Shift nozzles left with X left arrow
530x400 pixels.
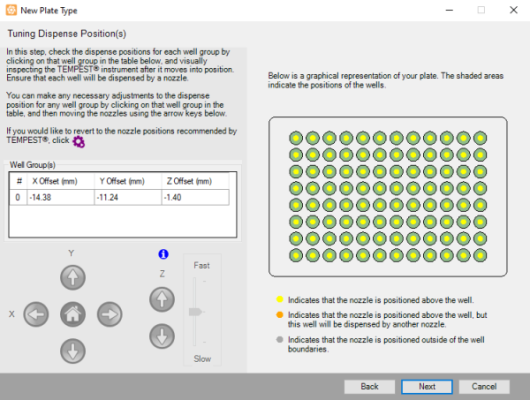click(36, 314)
